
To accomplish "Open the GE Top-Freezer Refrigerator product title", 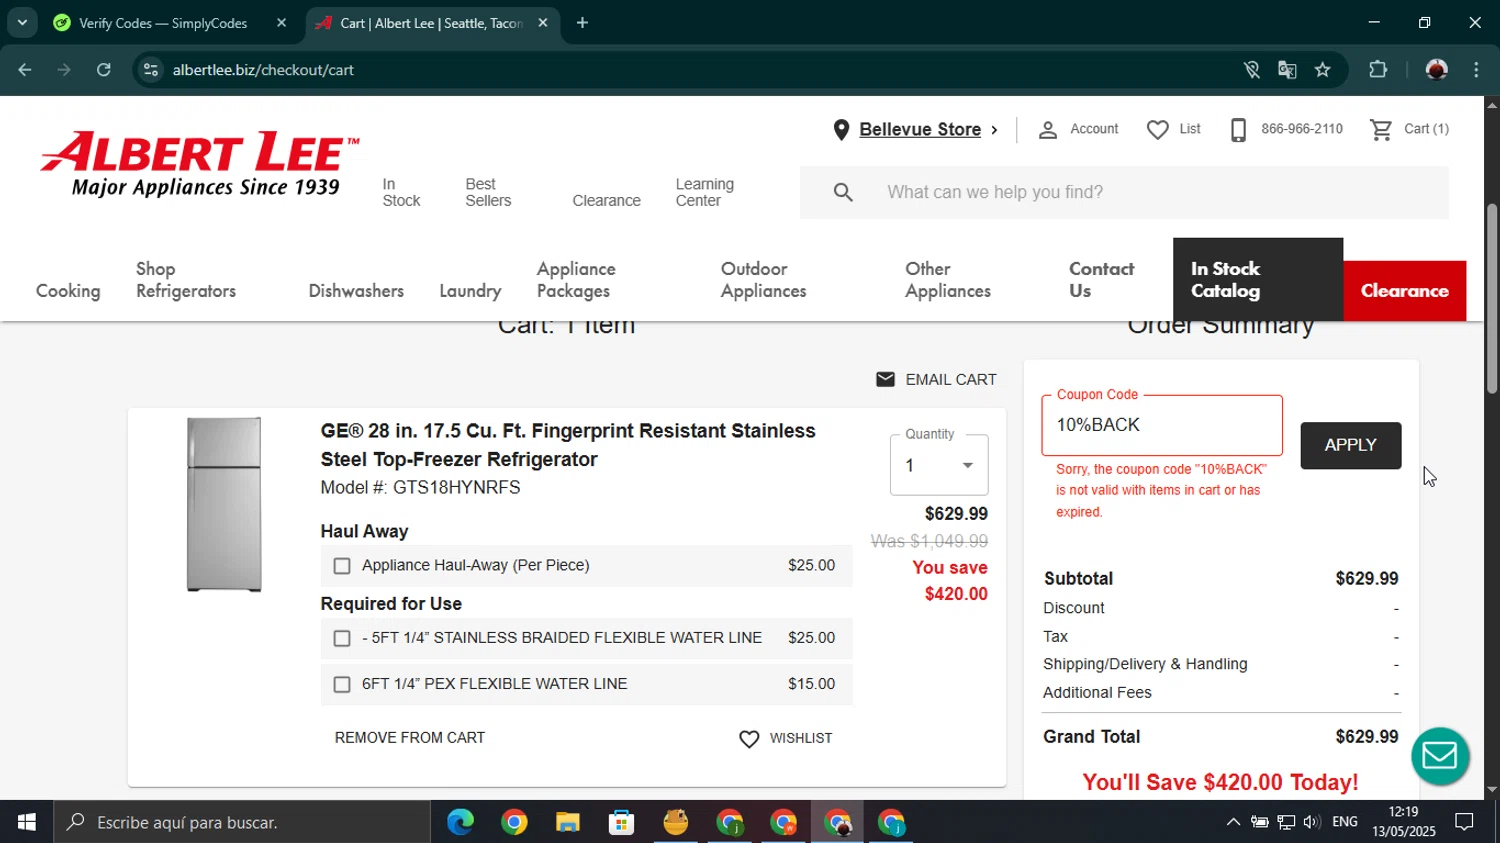I will point(568,445).
